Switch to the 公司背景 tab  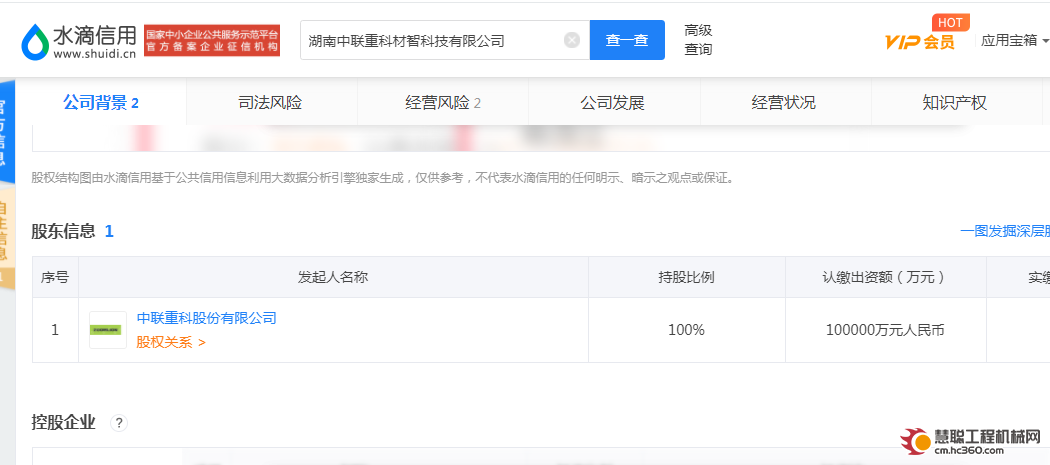pos(100,103)
